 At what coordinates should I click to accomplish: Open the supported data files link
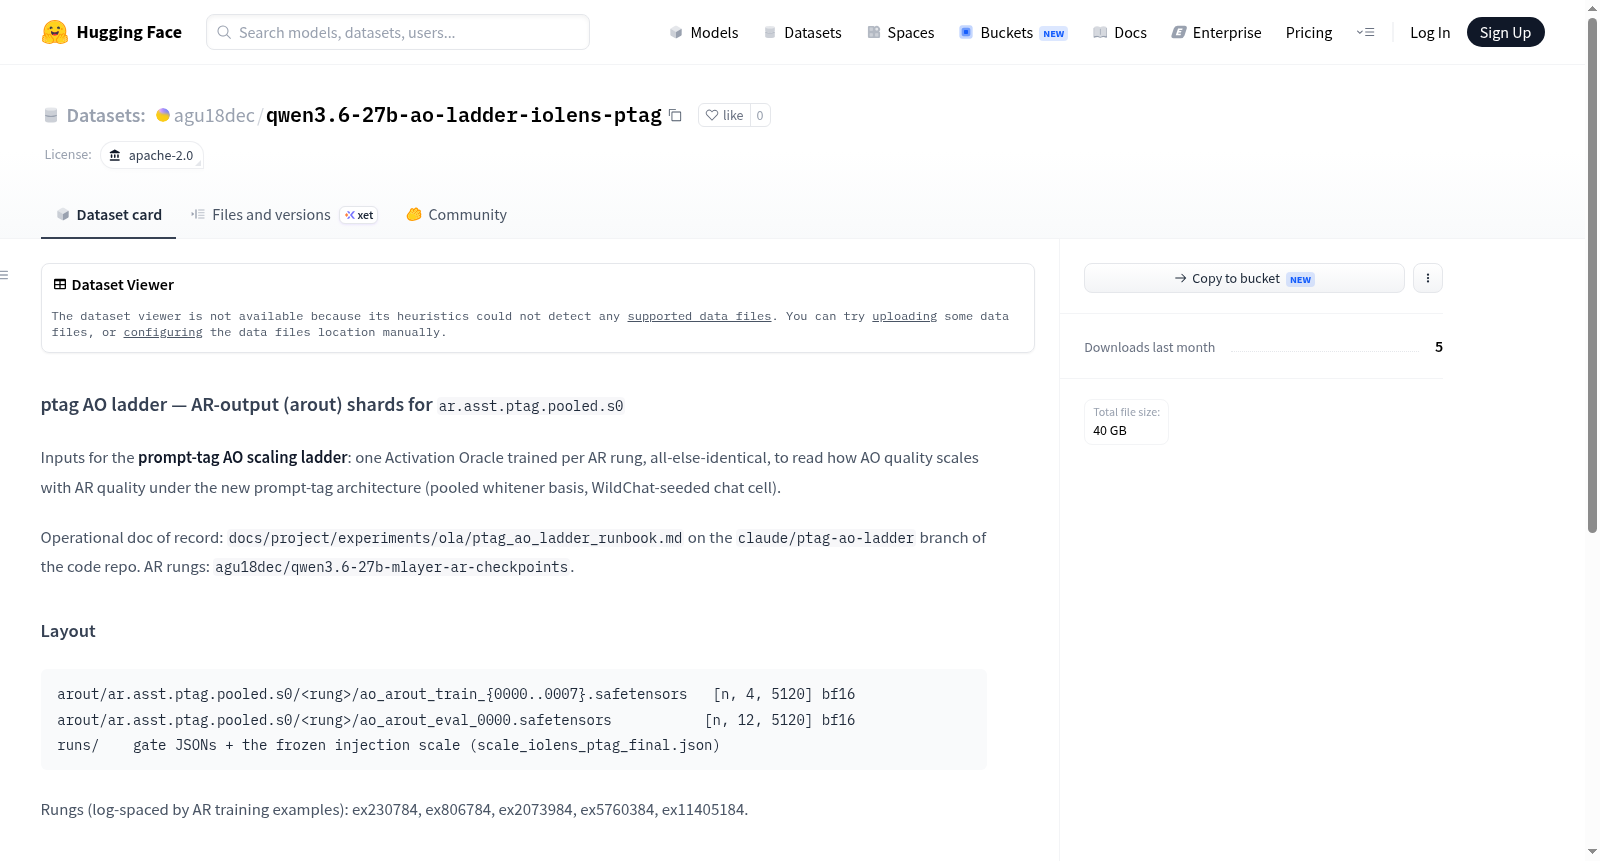(x=699, y=316)
